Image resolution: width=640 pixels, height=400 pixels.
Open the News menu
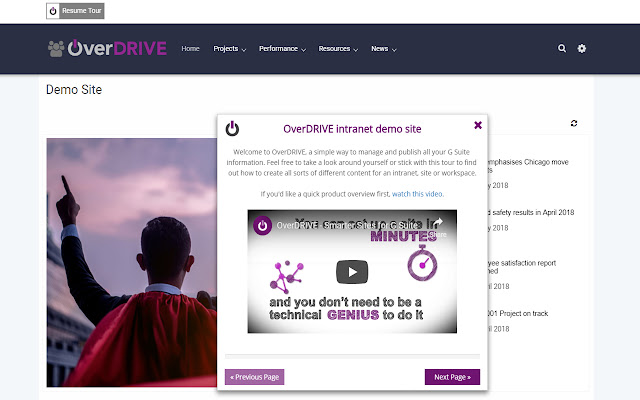[x=379, y=49]
